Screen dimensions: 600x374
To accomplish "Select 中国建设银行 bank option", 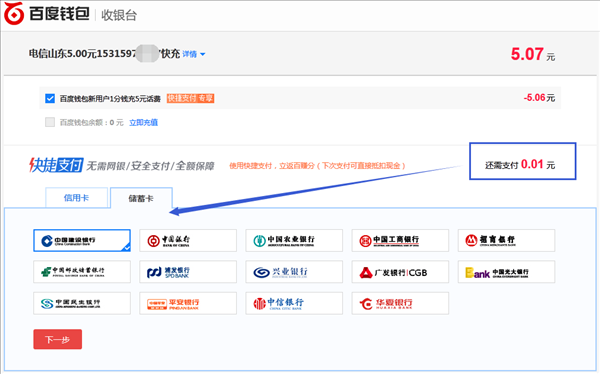I will (x=82, y=240).
